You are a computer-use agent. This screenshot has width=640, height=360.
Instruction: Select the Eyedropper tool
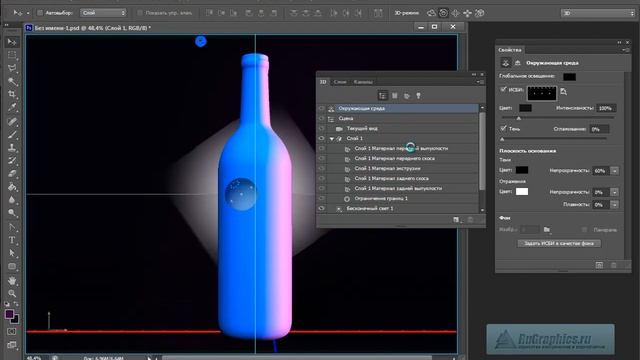[x=12, y=107]
